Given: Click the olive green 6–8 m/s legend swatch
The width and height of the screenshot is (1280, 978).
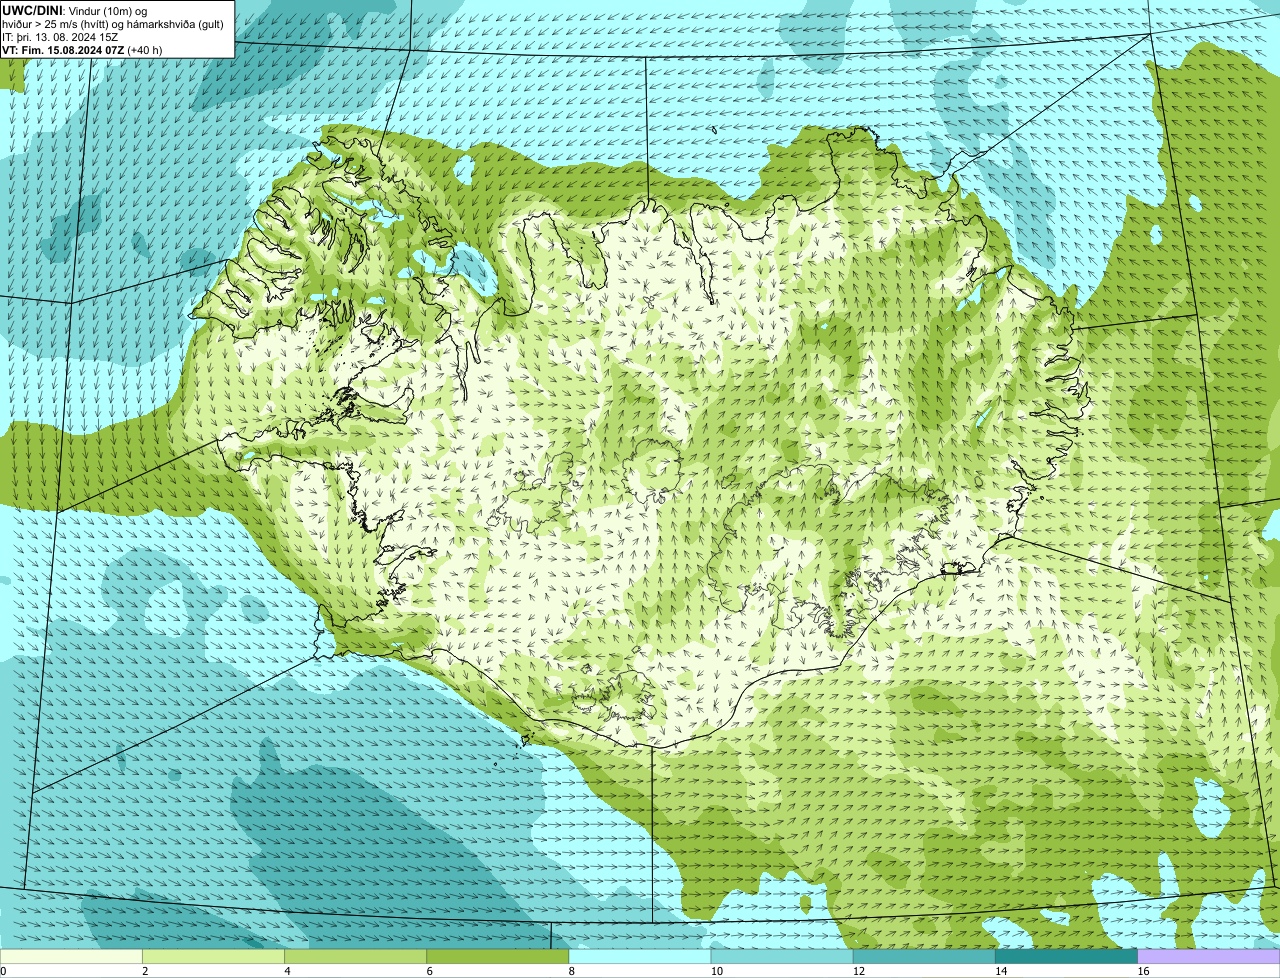Looking at the screenshot, I should (497, 956).
